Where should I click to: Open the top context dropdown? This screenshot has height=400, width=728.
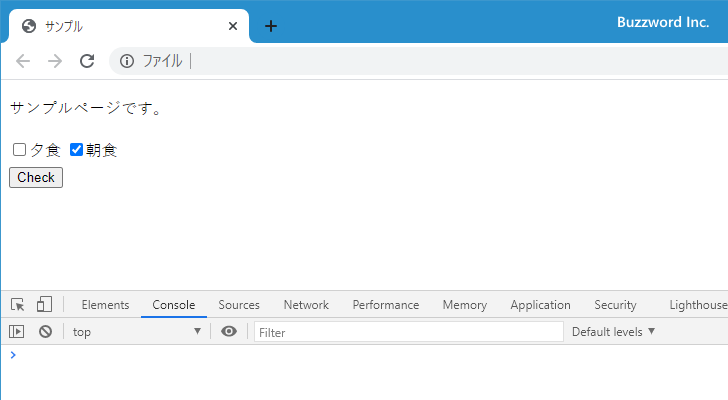pos(137,332)
